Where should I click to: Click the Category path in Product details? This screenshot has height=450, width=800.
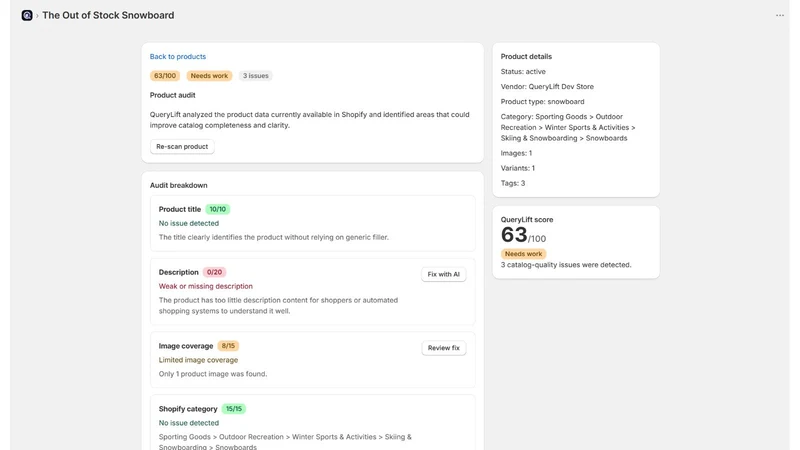pyautogui.click(x=568, y=128)
